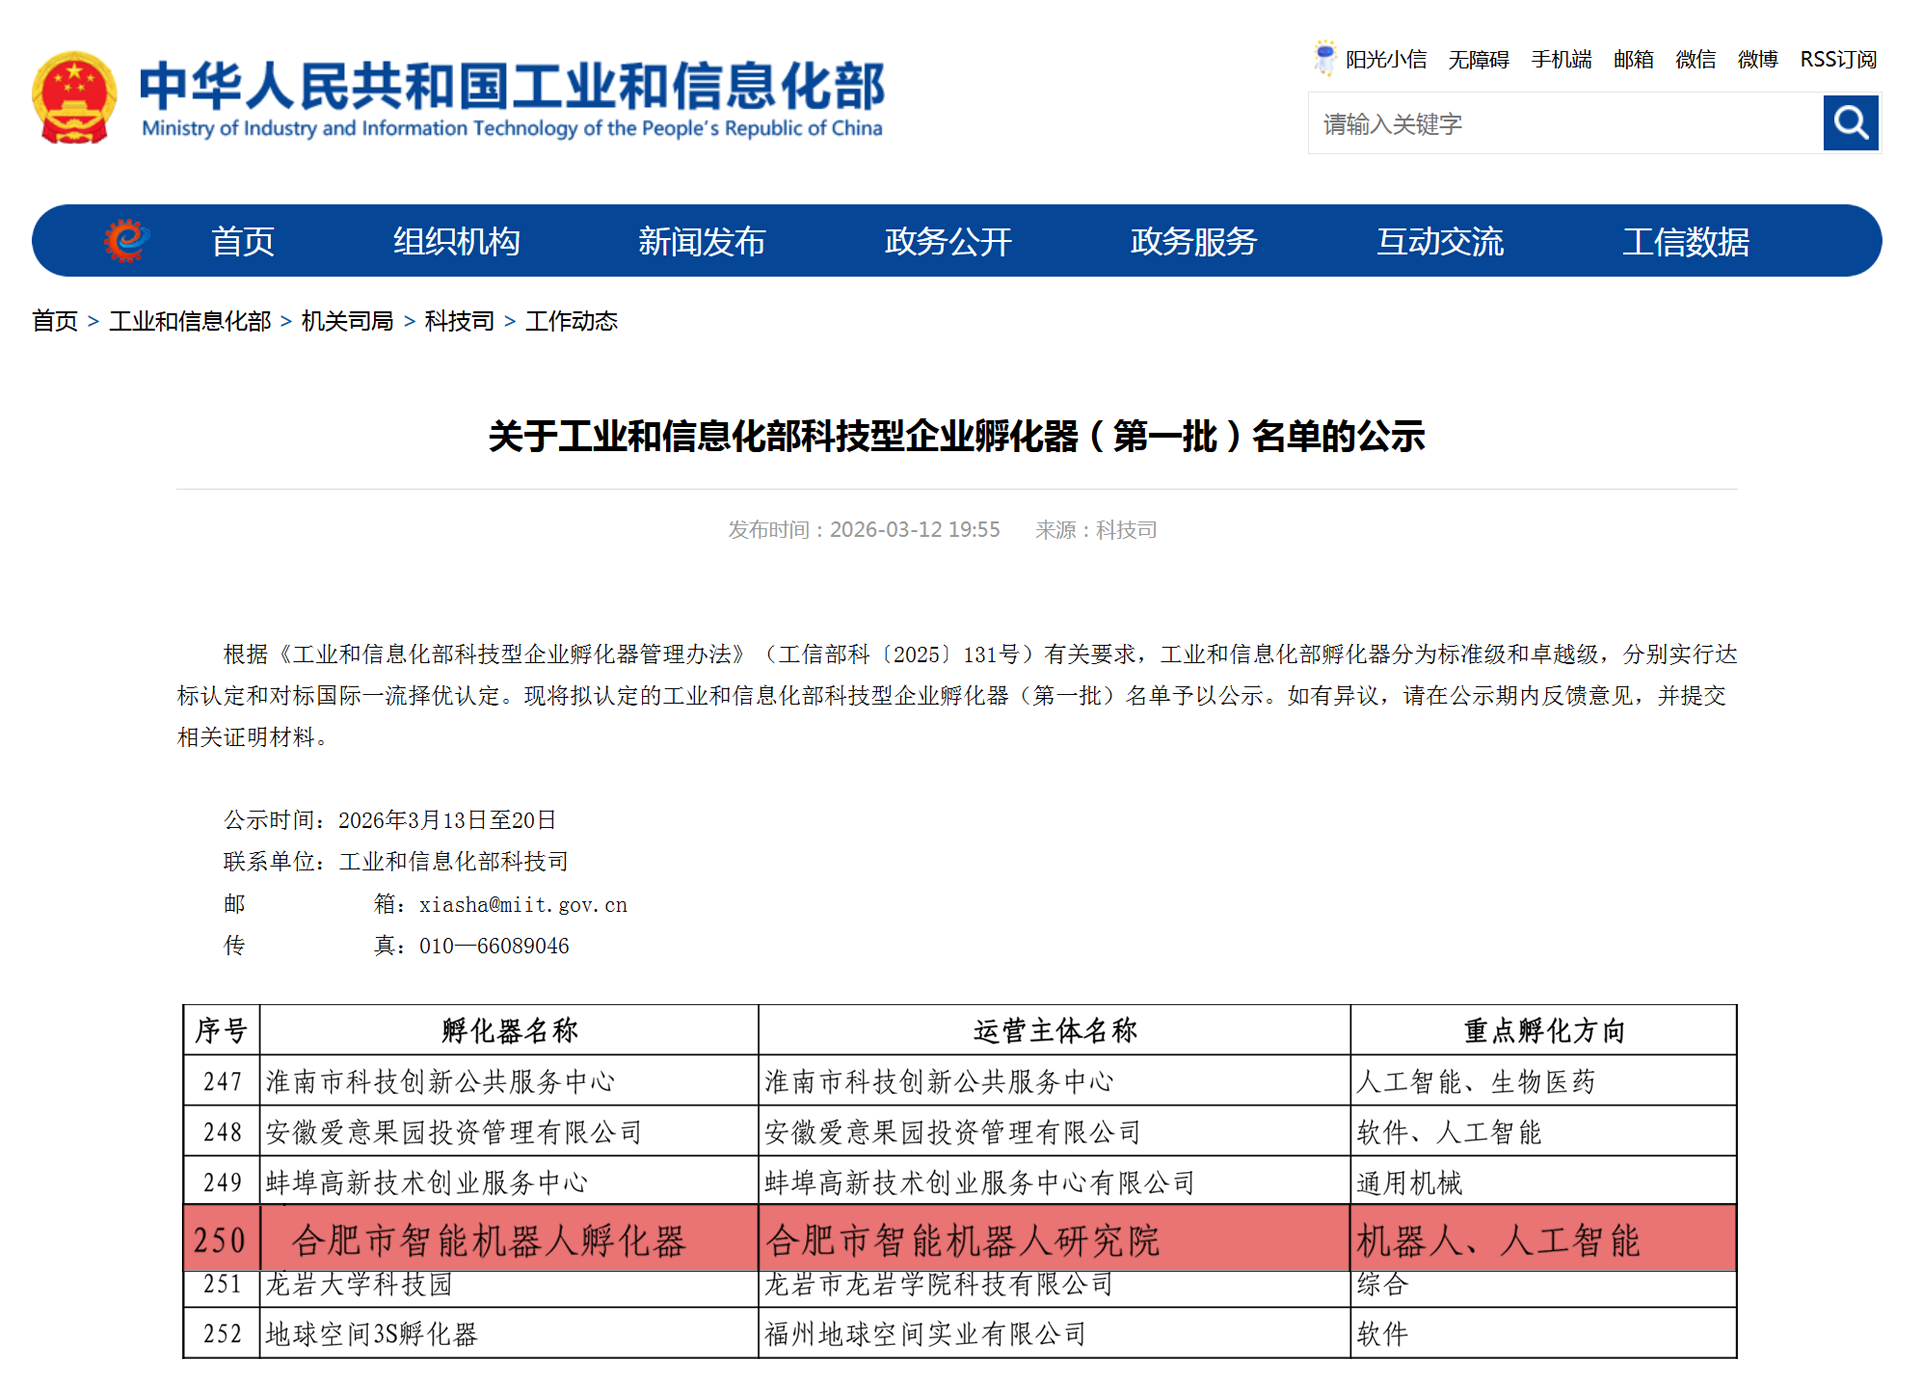Type in the 请输入关键字 search field
Screen dimensions: 1920x1400
[1564, 124]
